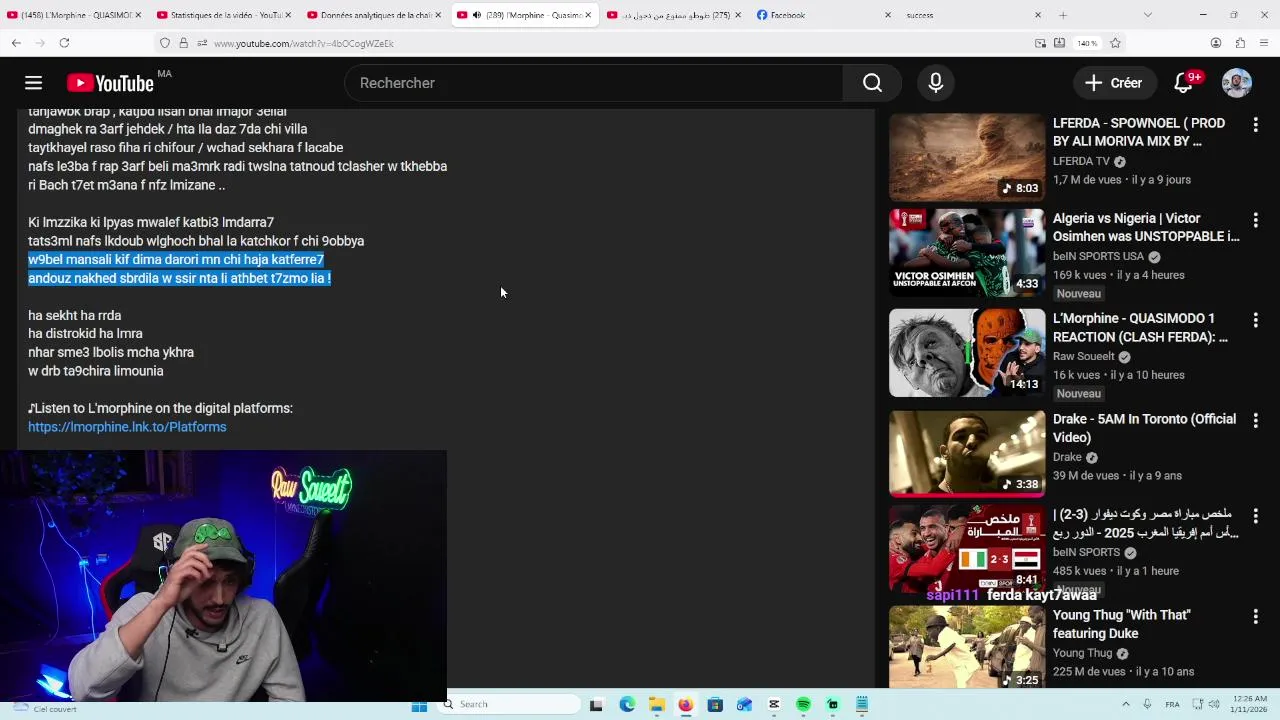This screenshot has height=720, width=1280.
Task: Open Drake 5AM in Toronto title
Action: click(x=1144, y=428)
